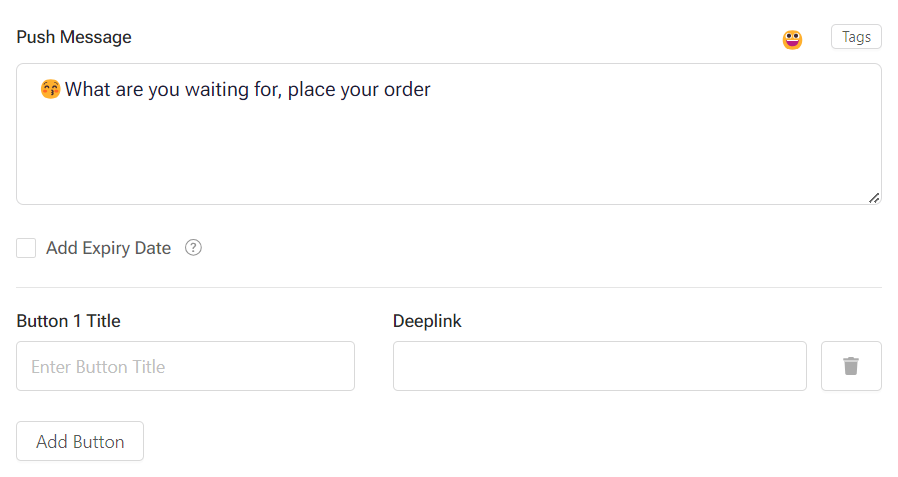Open the emoji picker for Push Message

(x=792, y=40)
